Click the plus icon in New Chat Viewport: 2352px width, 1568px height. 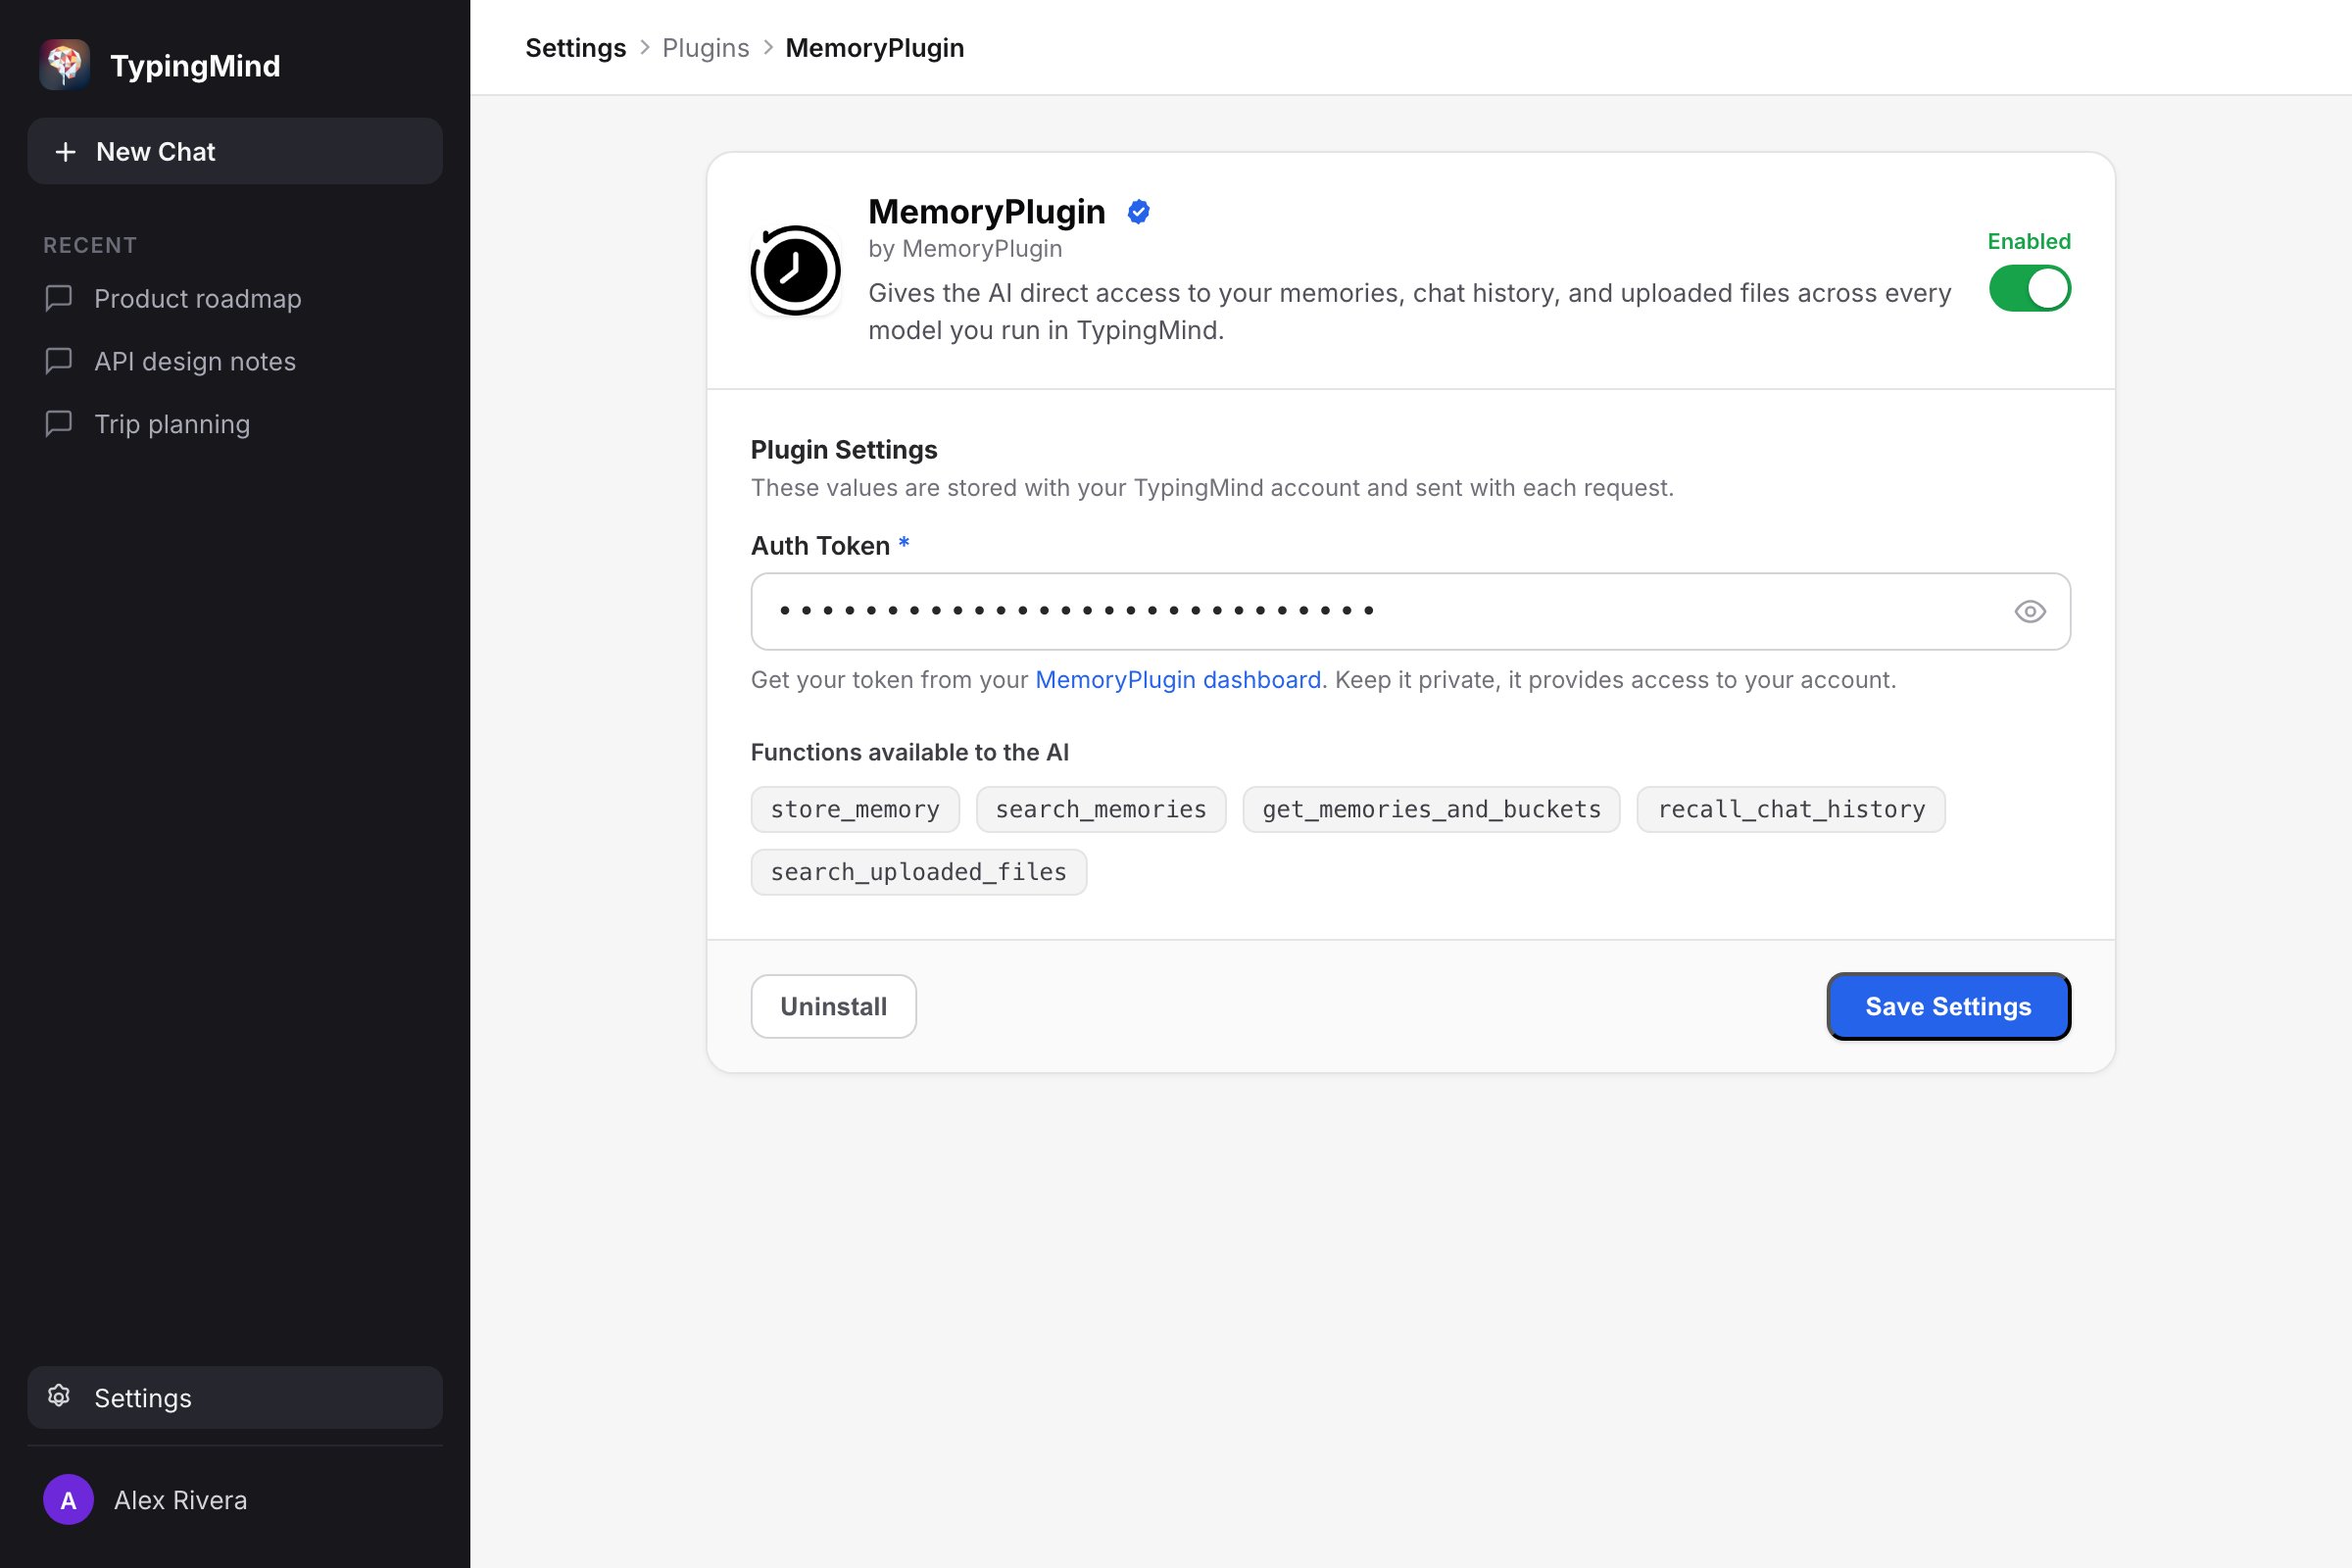coord(65,152)
